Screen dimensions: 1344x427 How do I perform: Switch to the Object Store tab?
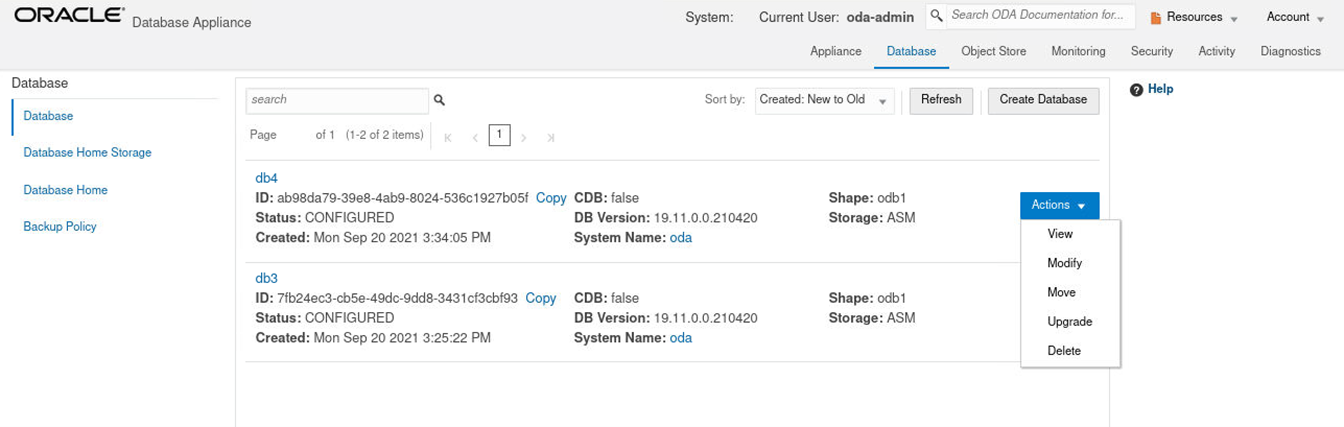click(993, 51)
